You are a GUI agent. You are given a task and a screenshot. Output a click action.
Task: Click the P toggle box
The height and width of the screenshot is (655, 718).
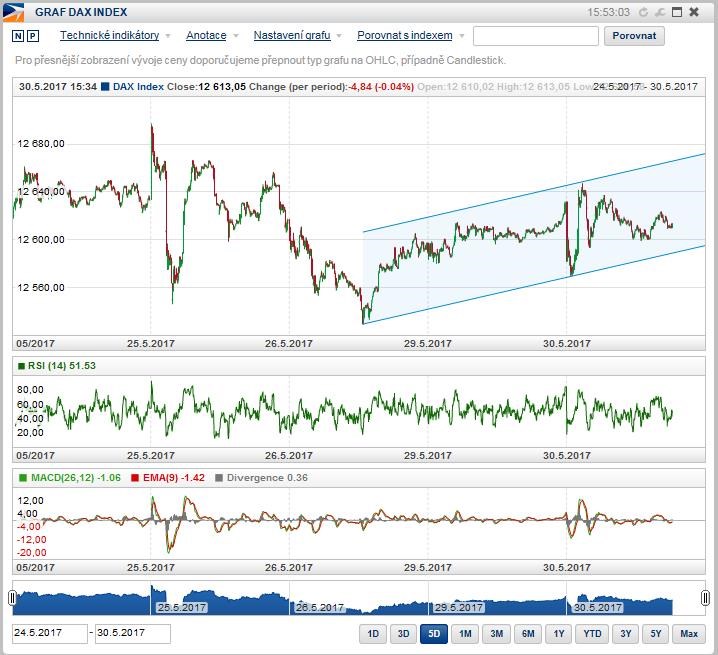click(x=33, y=36)
